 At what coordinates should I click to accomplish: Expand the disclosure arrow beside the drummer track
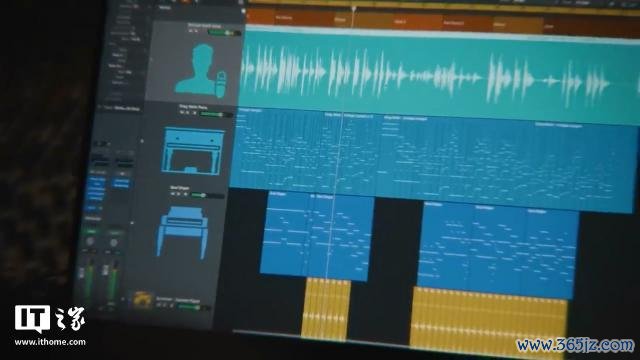(x=123, y=299)
